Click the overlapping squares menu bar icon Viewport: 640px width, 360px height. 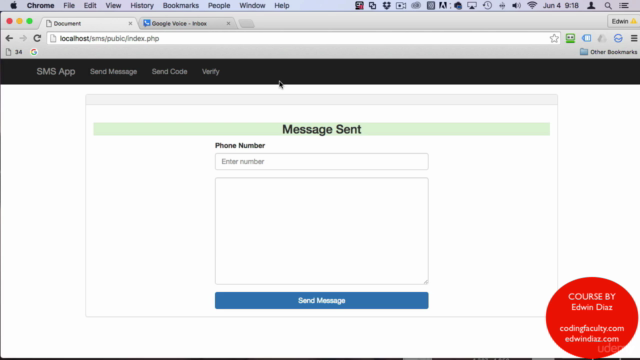point(372,6)
